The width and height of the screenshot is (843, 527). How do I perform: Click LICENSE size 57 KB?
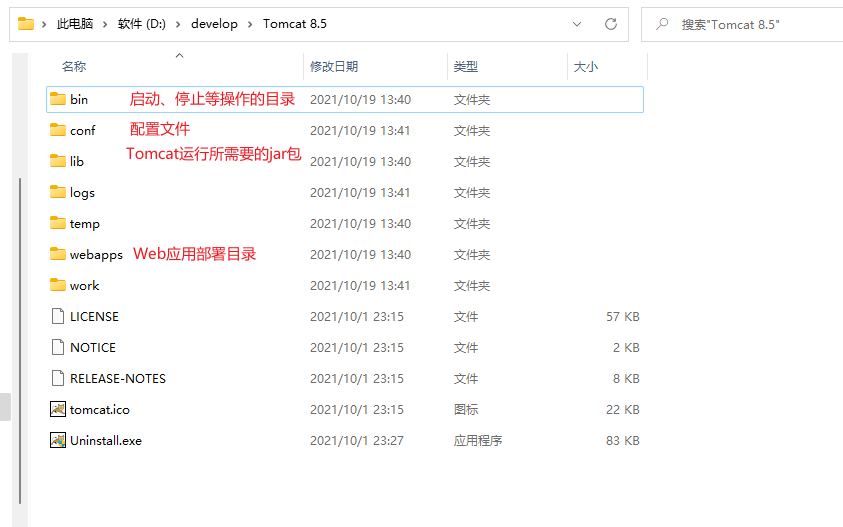tap(623, 317)
